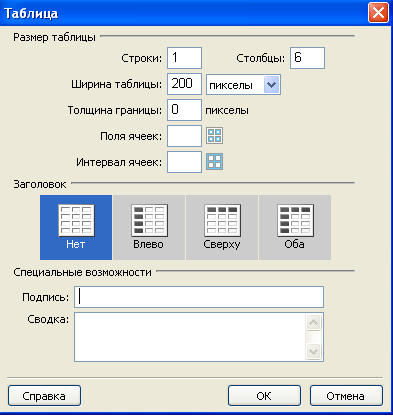This screenshot has width=393, height=416.
Task: Click into the 'Строки' rows field
Action: tap(184, 58)
